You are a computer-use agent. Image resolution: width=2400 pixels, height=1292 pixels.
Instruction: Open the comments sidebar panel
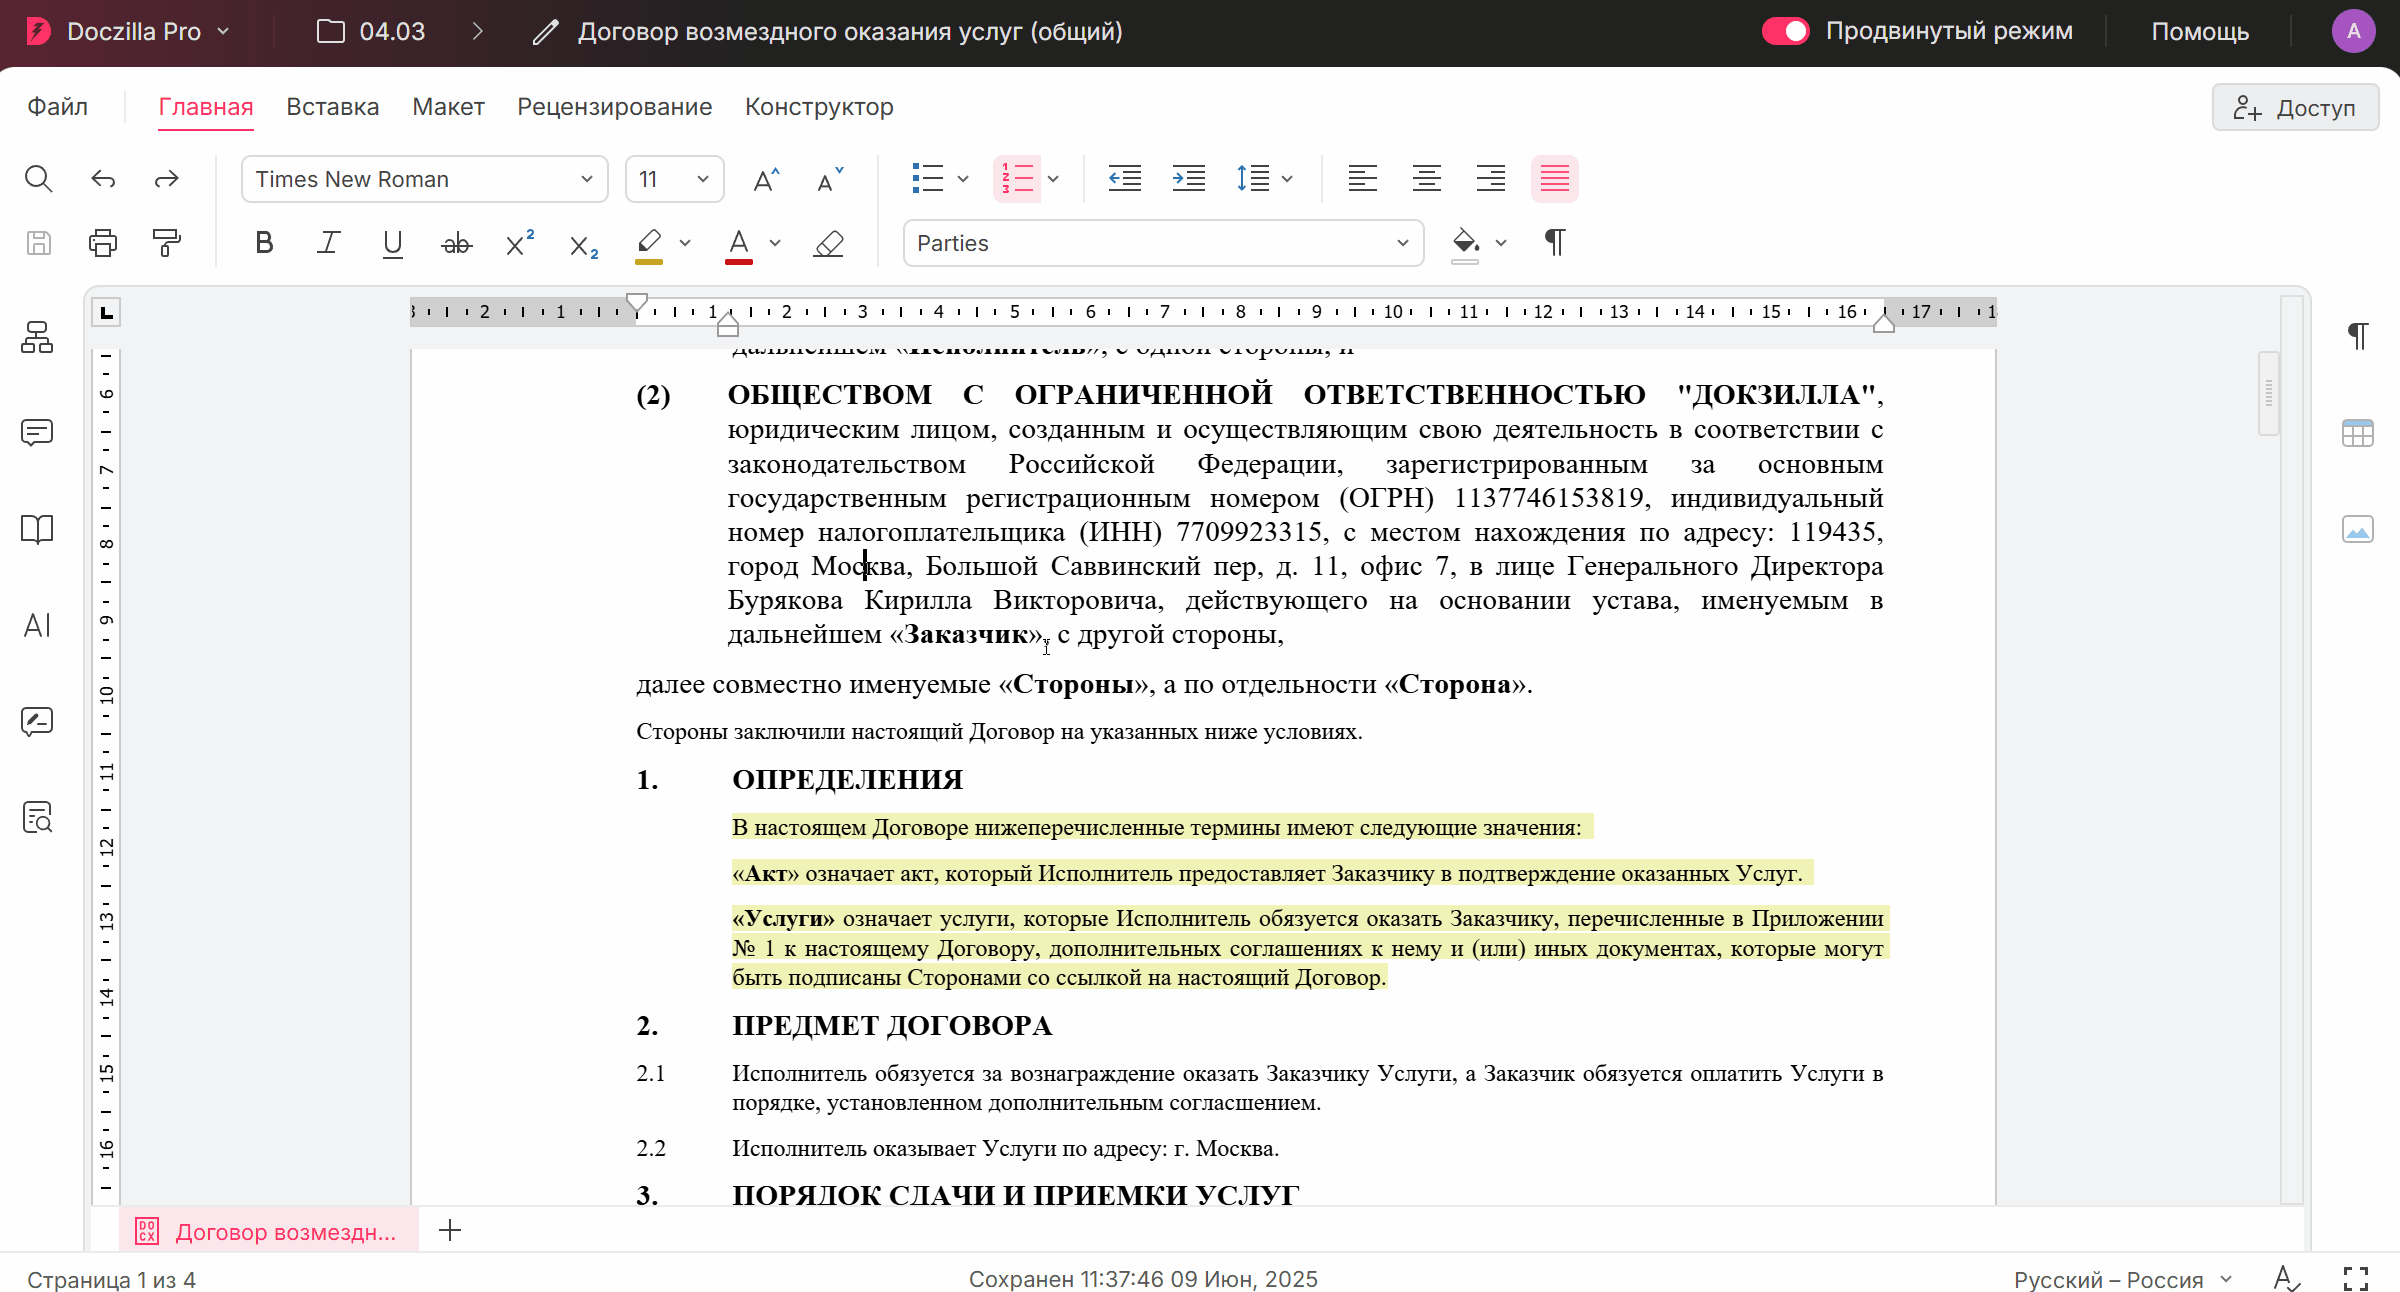[37, 433]
